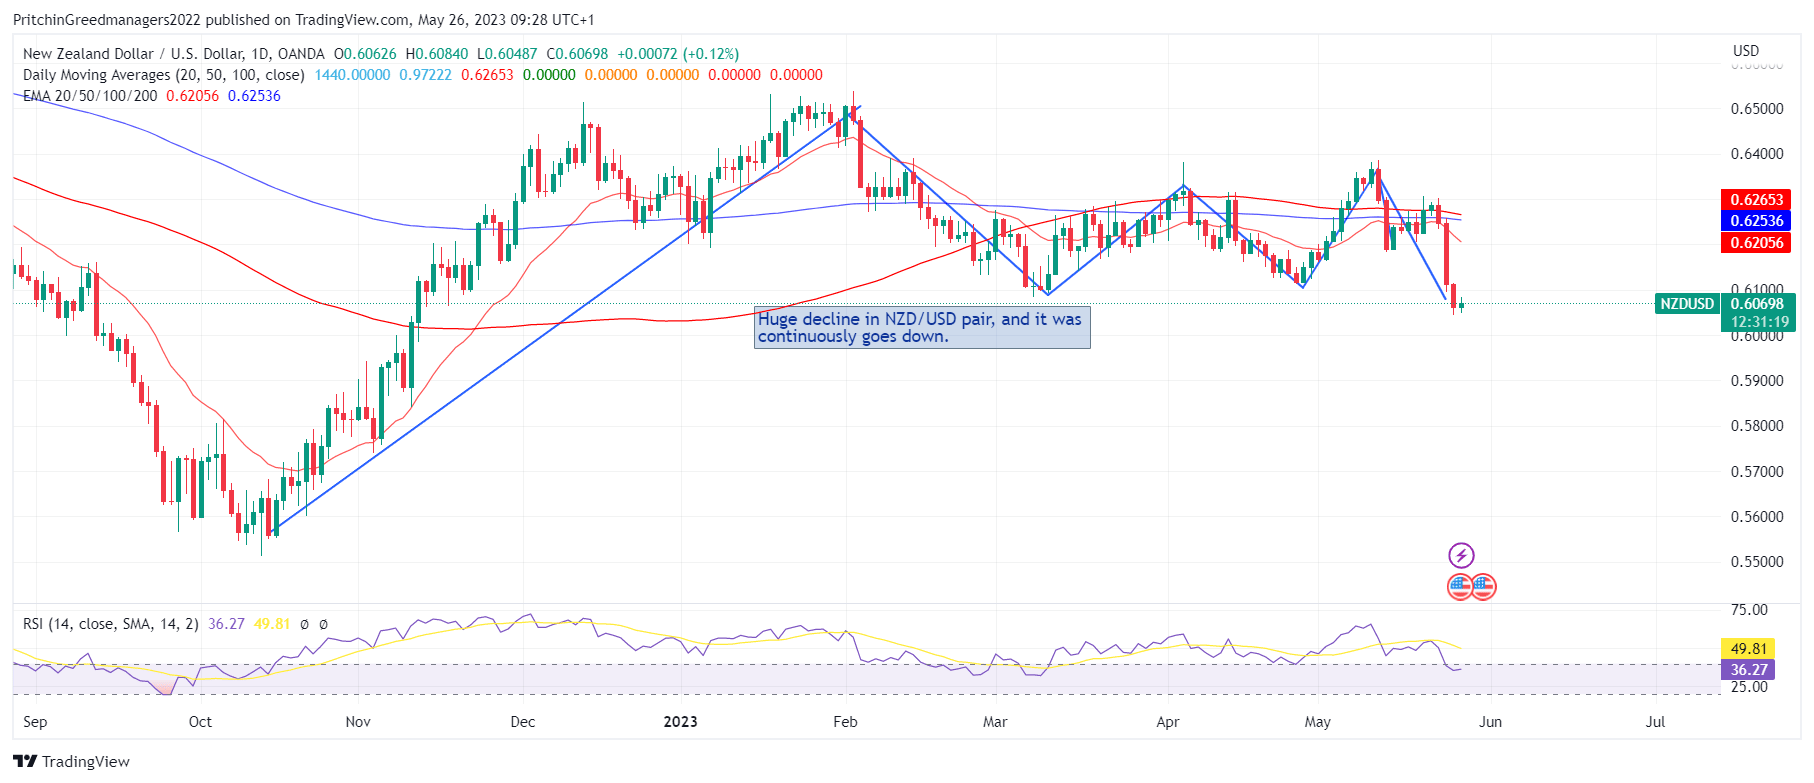Click the EMA value 0.62536 in legend

pos(254,96)
